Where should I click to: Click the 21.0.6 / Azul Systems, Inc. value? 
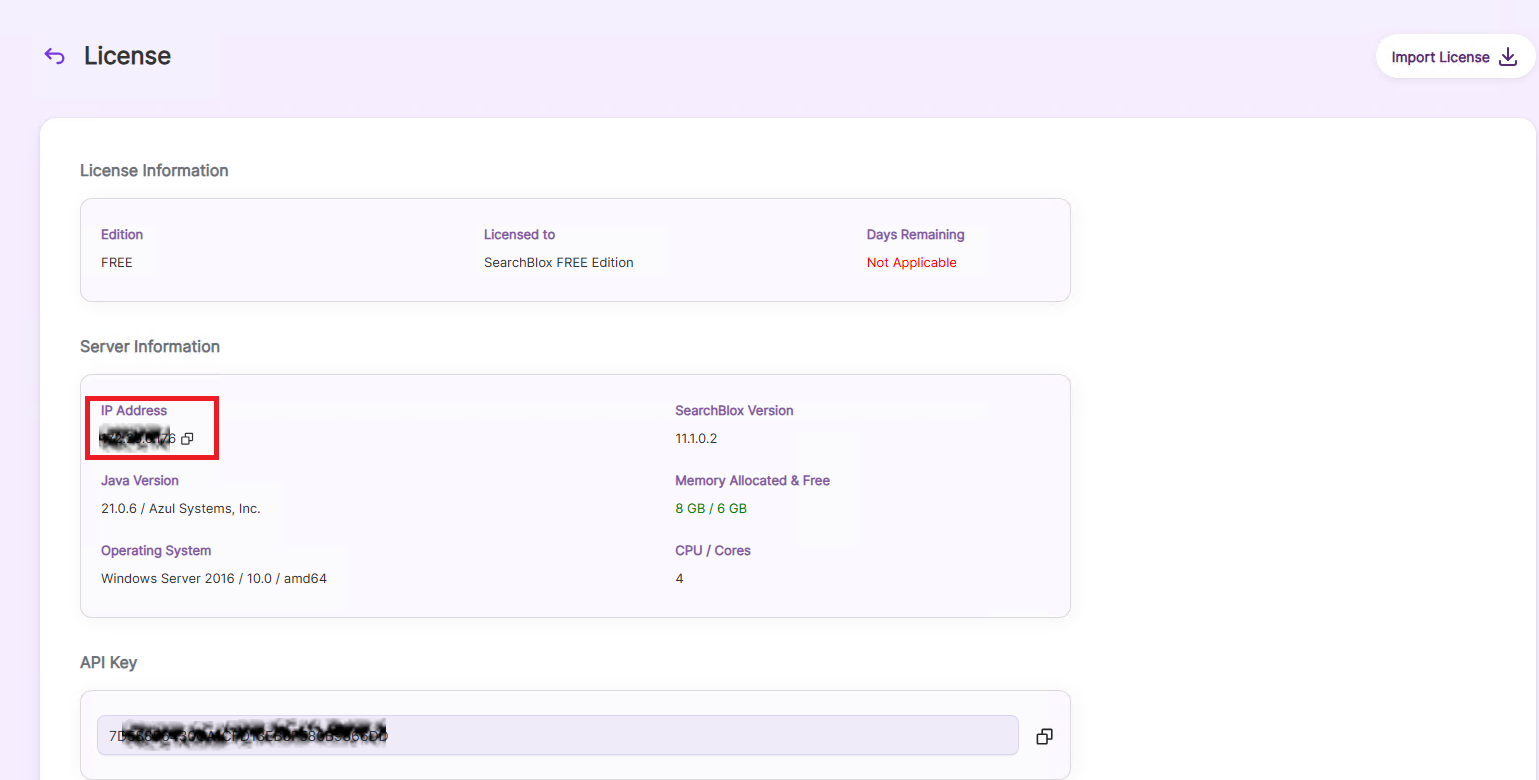tap(181, 508)
